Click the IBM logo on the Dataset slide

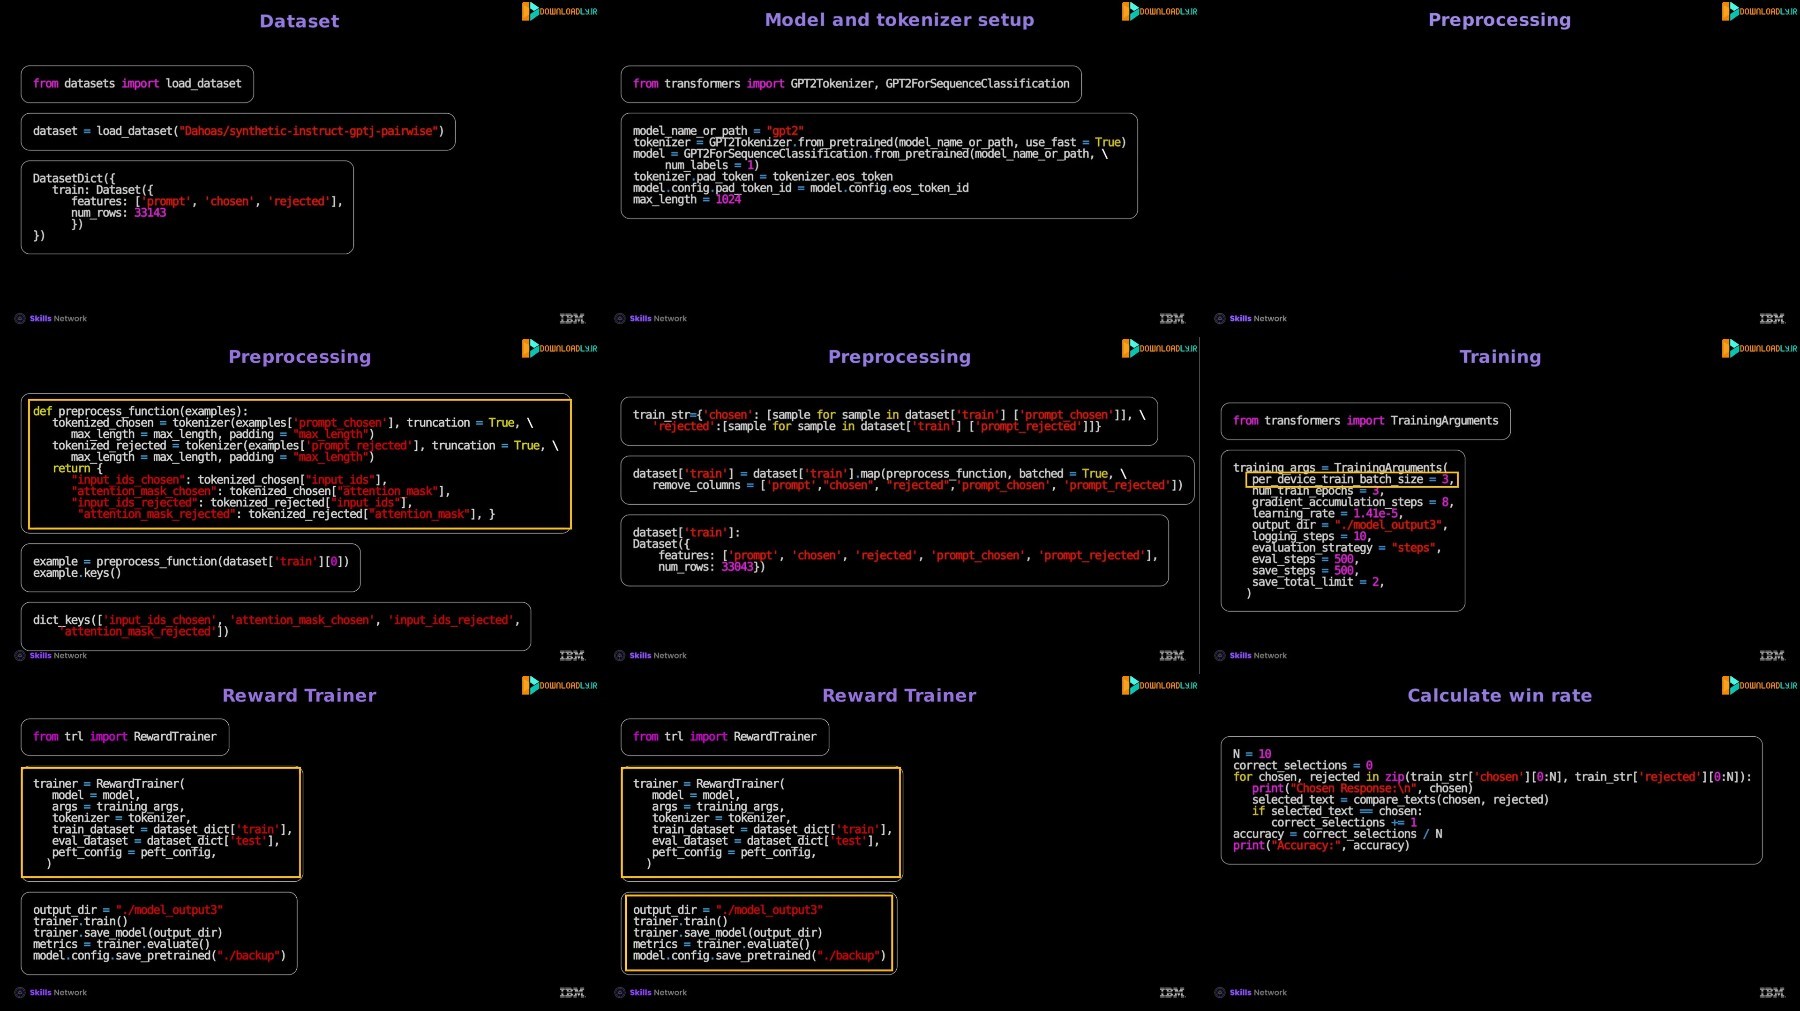tap(572, 319)
